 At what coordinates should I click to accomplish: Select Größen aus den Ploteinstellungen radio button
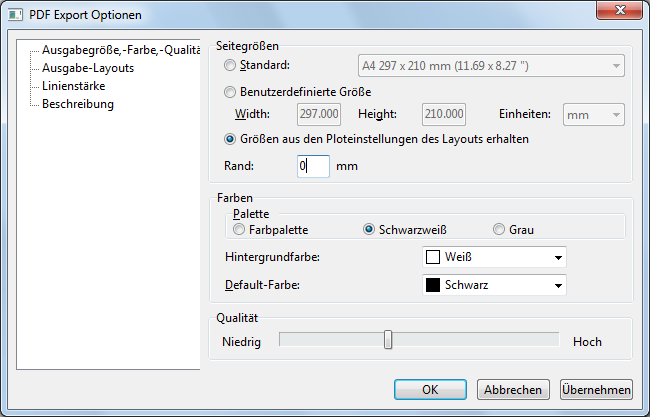tap(232, 139)
